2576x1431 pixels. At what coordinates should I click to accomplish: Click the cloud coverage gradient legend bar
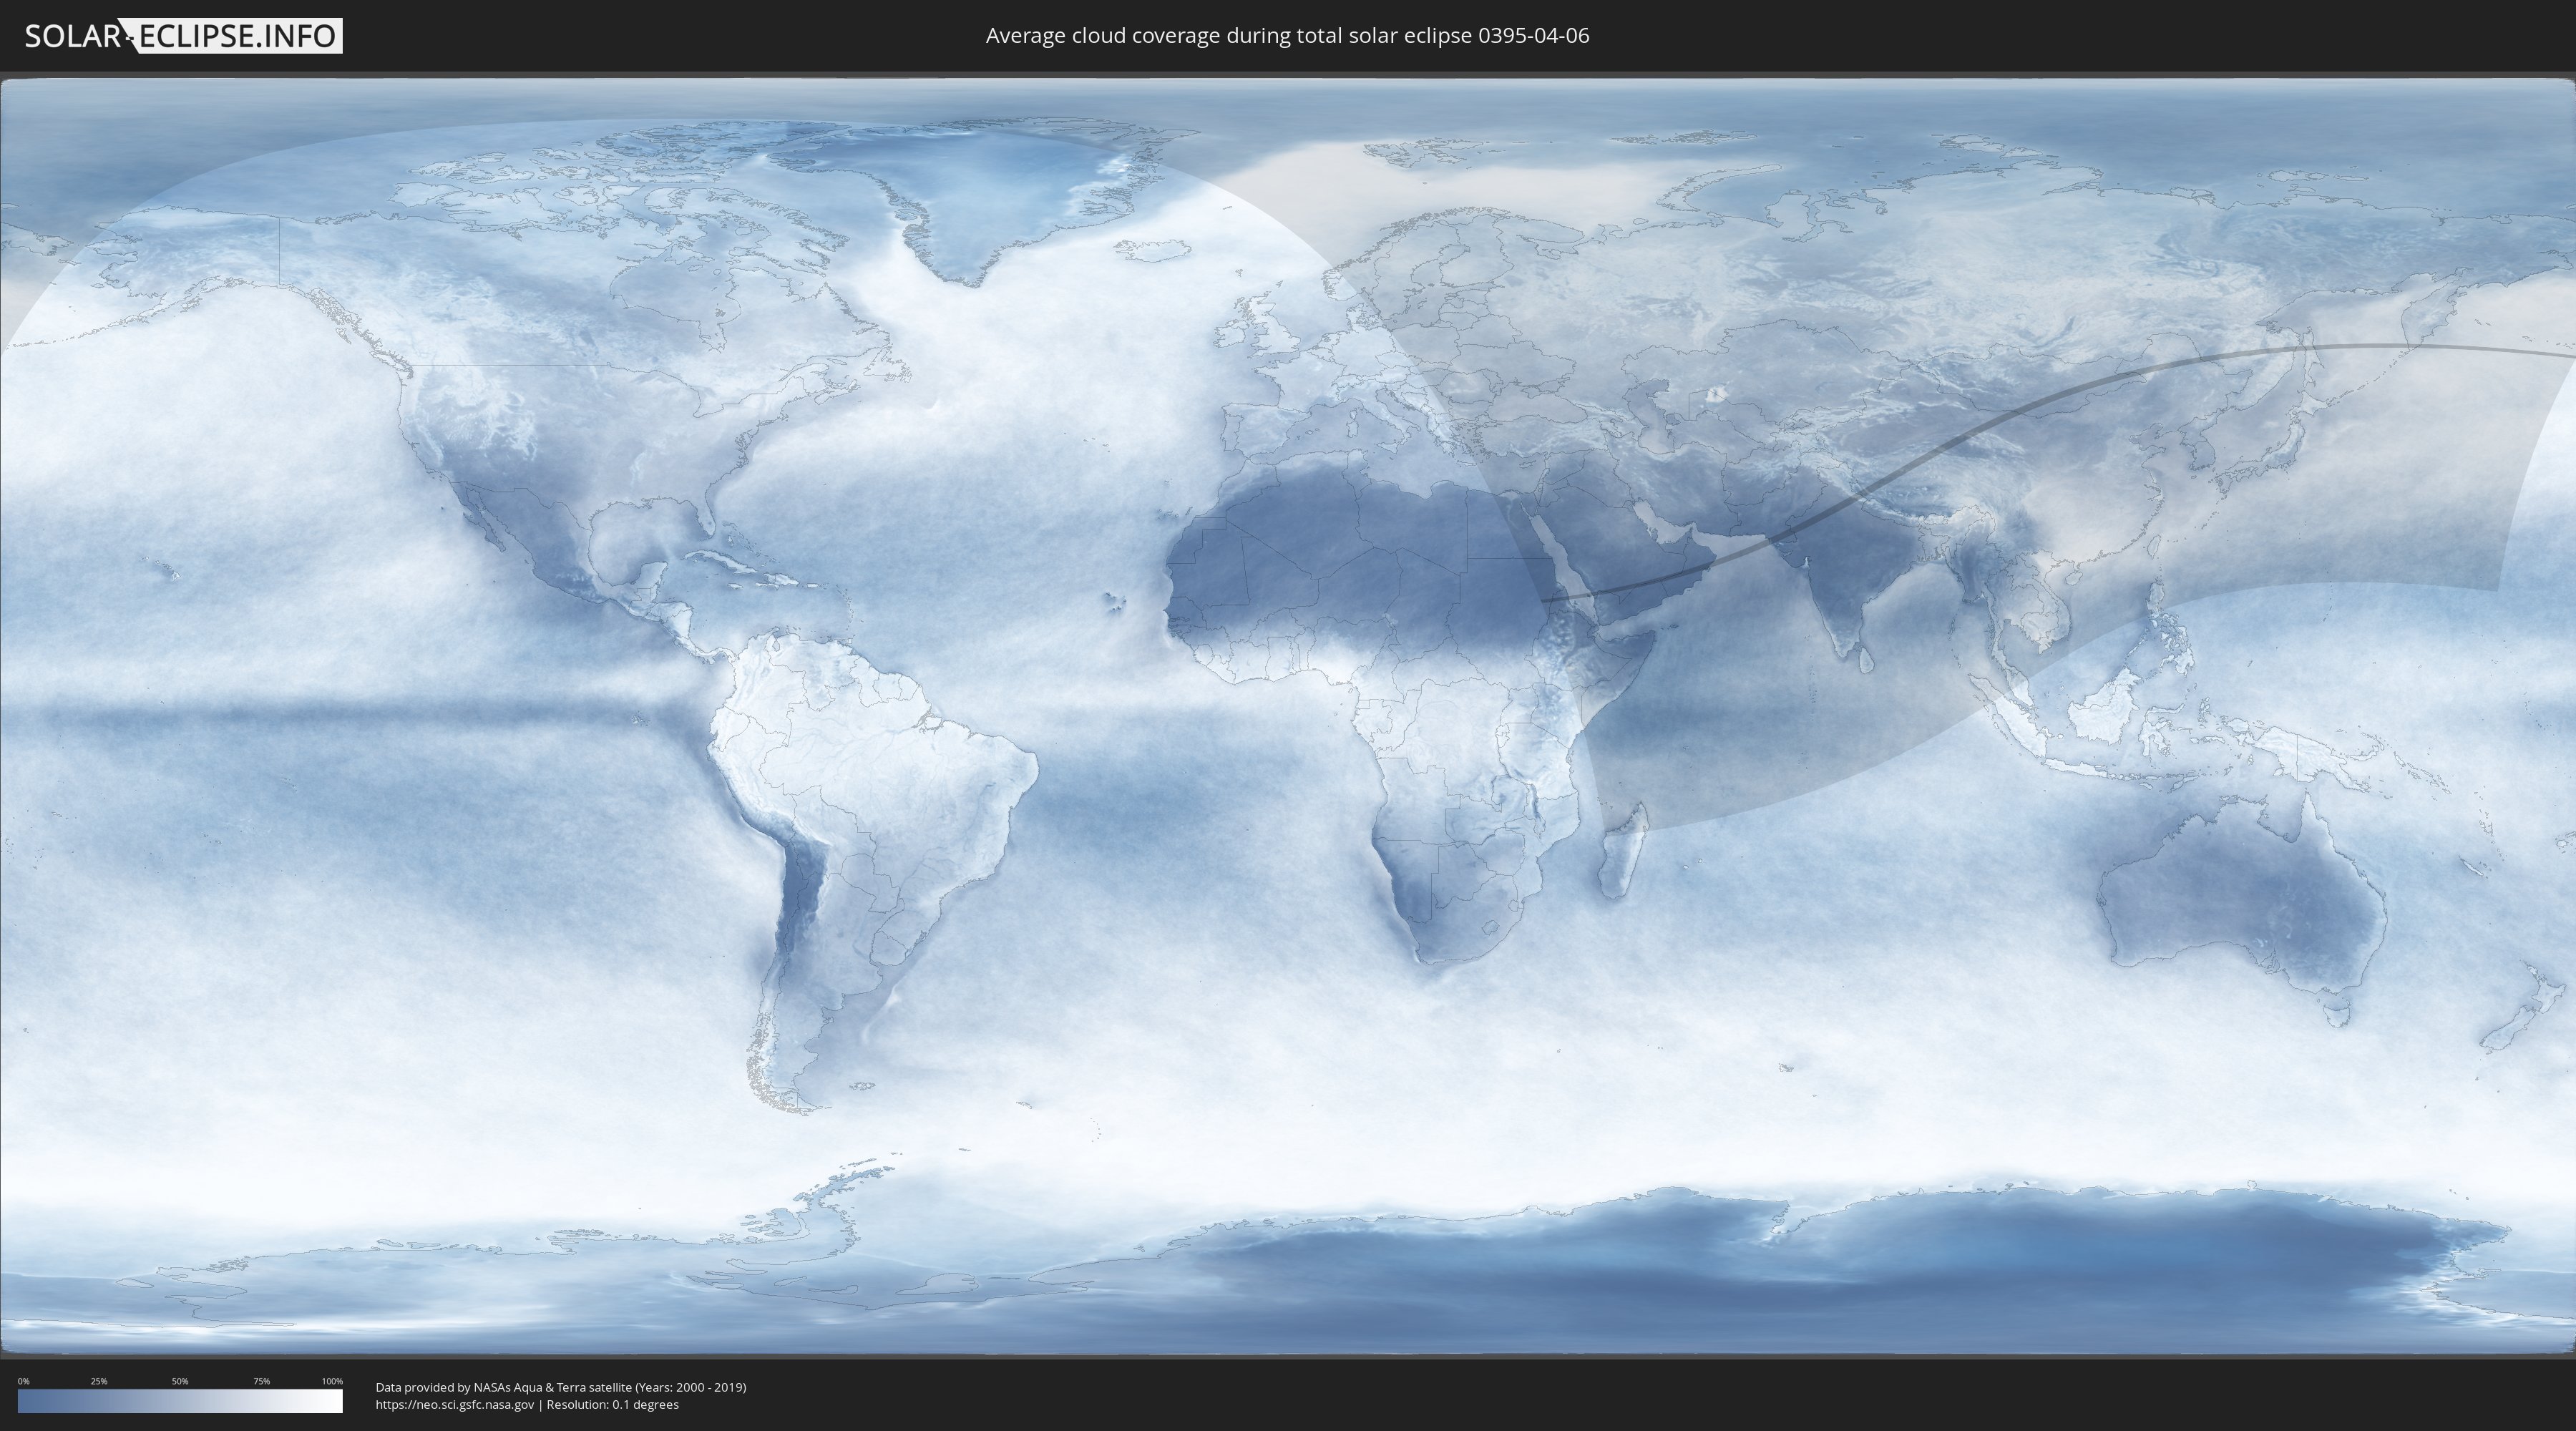pyautogui.click(x=180, y=1401)
